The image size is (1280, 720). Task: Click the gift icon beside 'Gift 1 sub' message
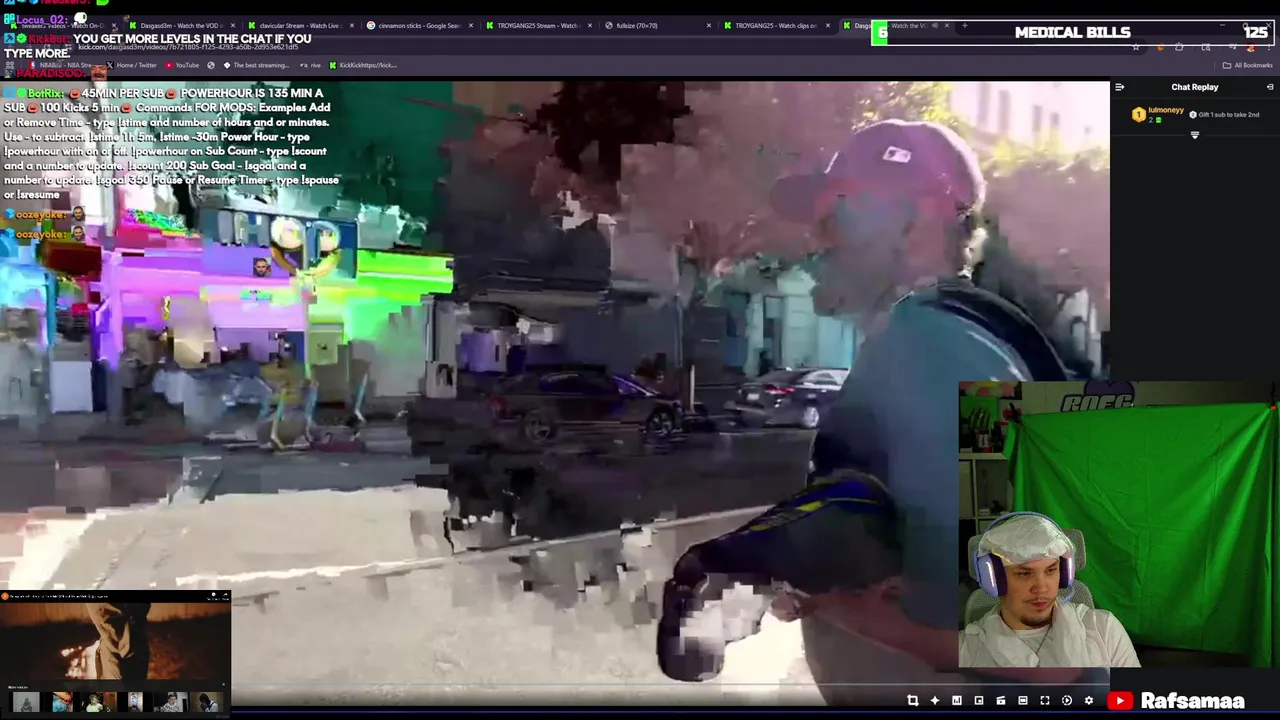point(1192,115)
